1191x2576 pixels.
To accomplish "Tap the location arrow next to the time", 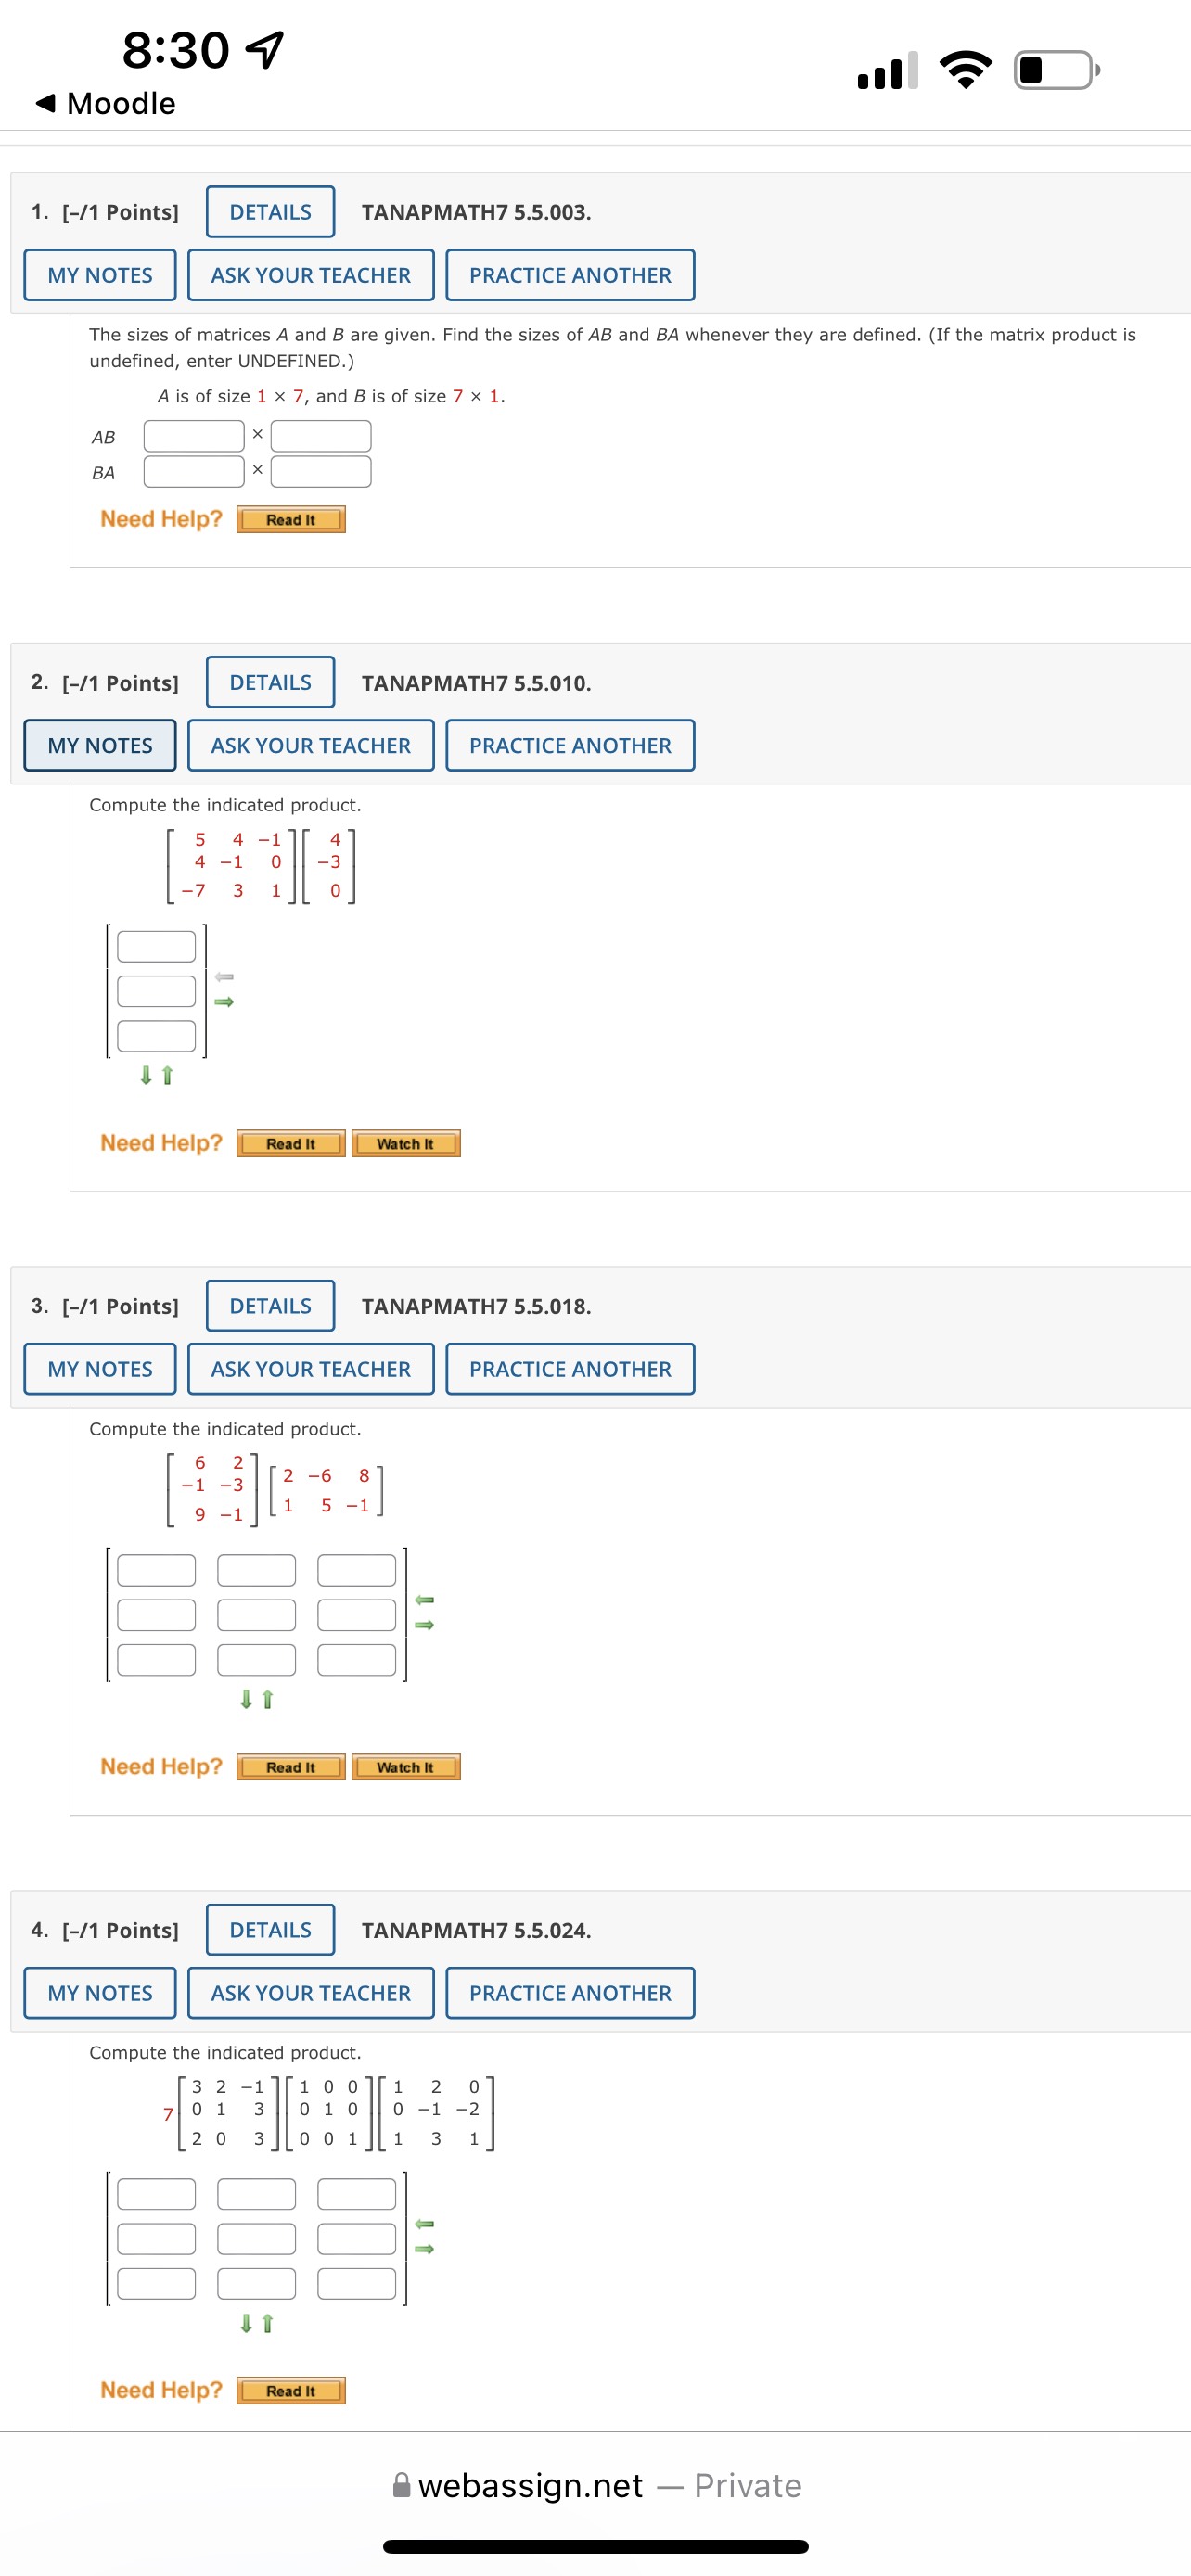I will (x=265, y=49).
